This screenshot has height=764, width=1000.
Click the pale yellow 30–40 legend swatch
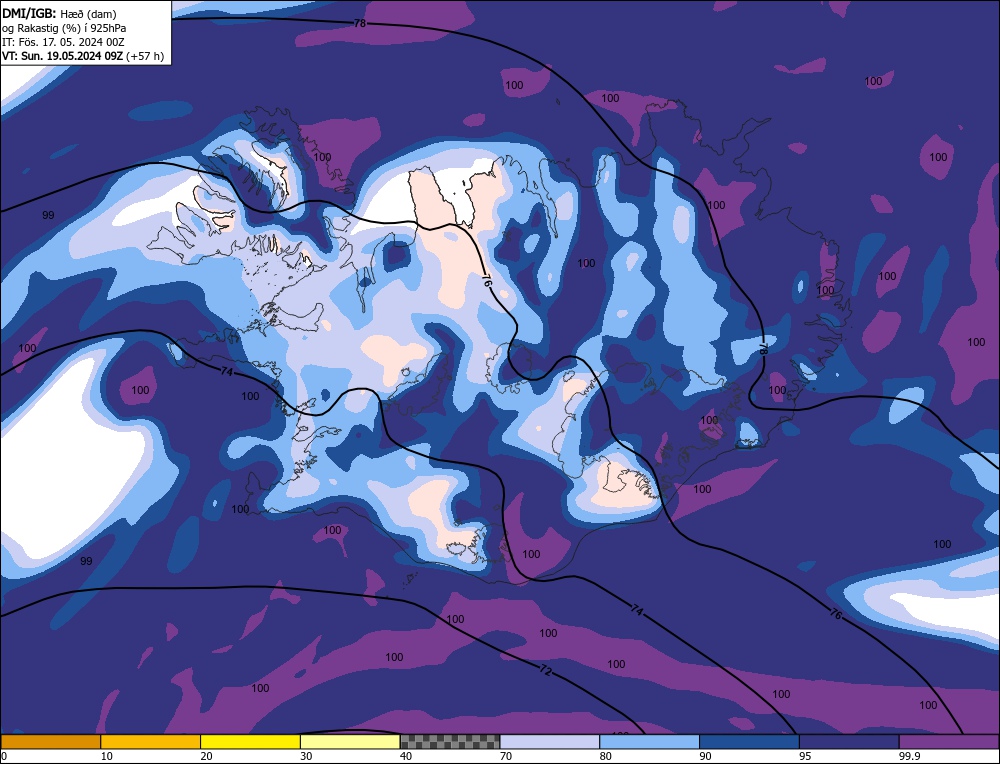[x=350, y=742]
